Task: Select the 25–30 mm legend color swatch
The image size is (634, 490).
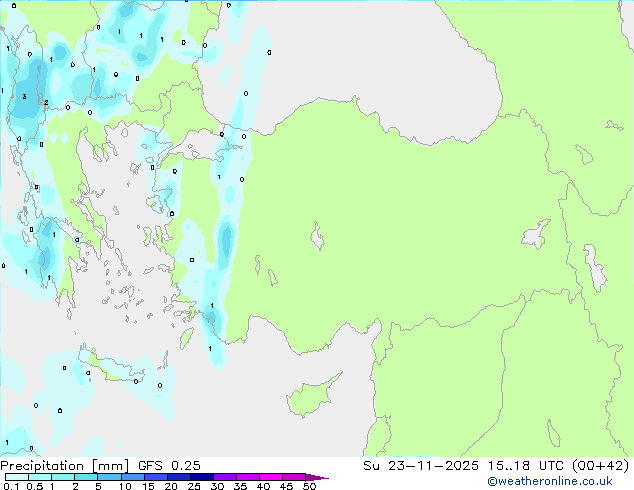Action: click(201, 477)
